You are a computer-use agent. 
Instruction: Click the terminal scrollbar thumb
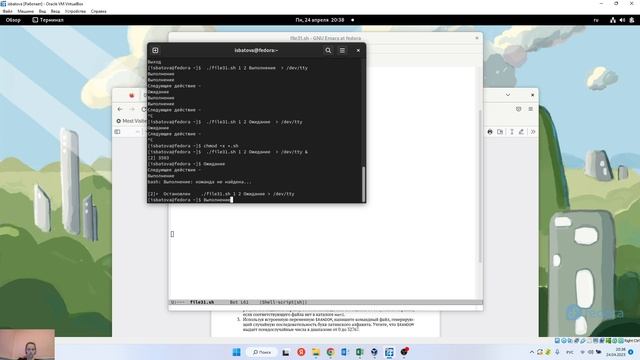(363, 184)
